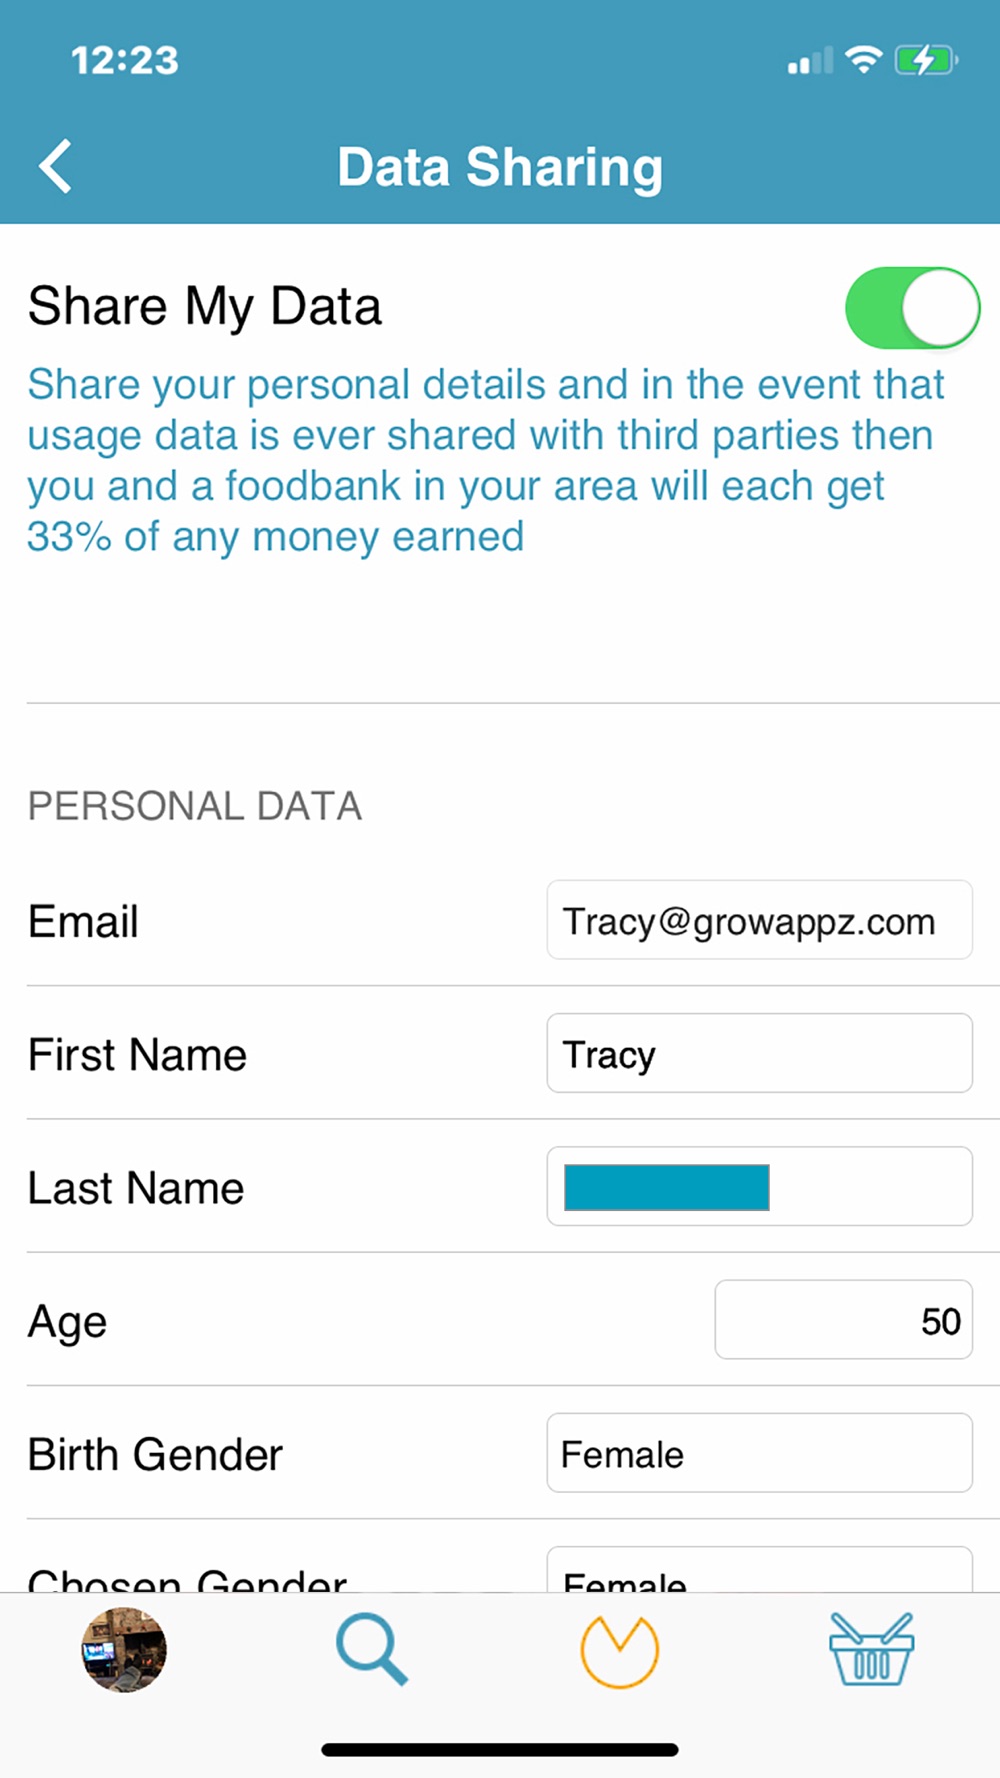
Task: Open the profile photo tab
Action: 124,1650
